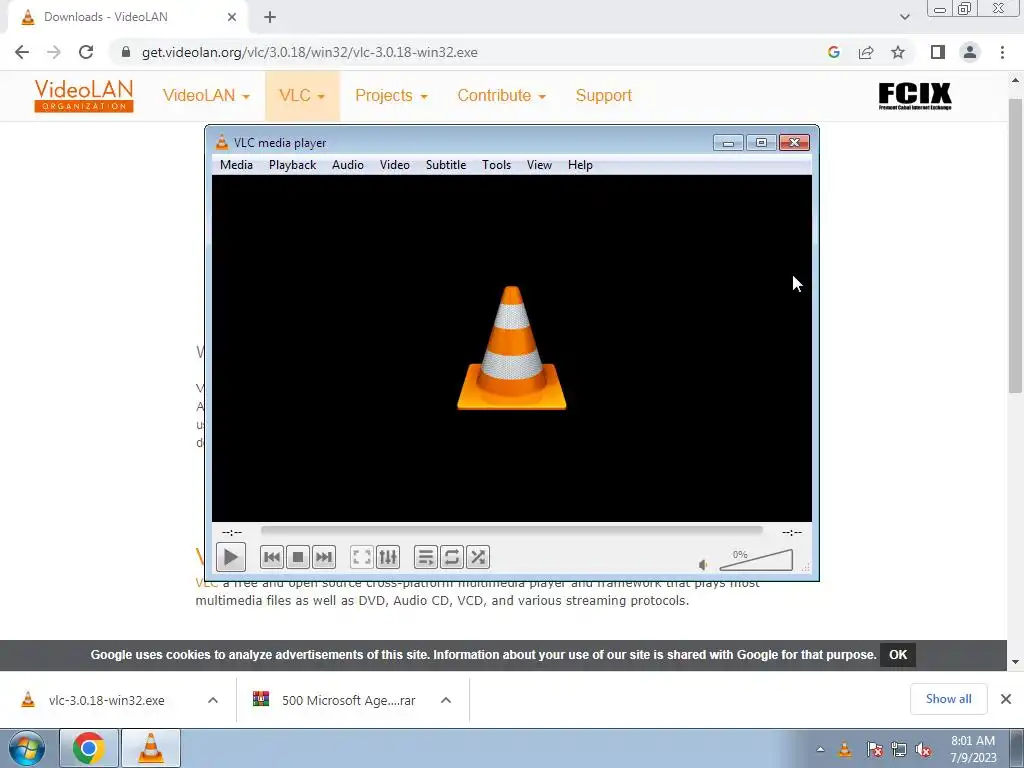The image size is (1024, 768).
Task: Skip to next media in VLC
Action: pyautogui.click(x=323, y=557)
